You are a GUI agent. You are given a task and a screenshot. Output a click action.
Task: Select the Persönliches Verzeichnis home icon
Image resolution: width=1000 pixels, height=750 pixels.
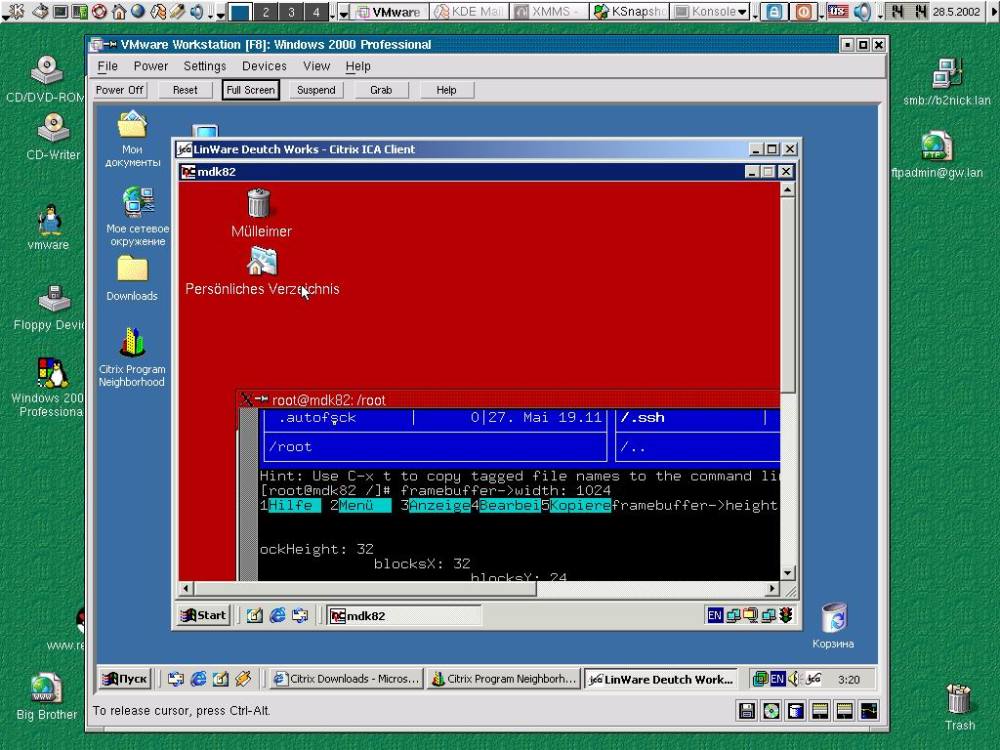262,261
